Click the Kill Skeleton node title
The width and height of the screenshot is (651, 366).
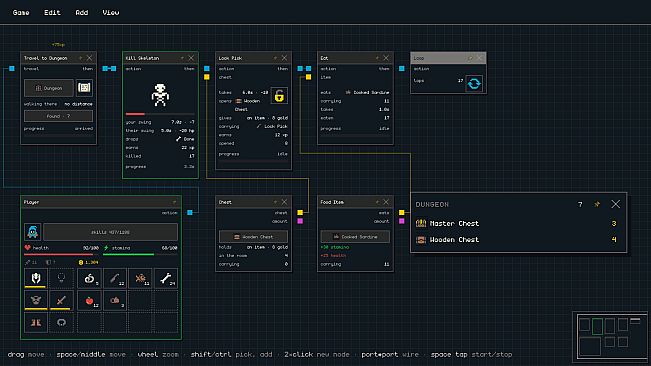pos(142,58)
